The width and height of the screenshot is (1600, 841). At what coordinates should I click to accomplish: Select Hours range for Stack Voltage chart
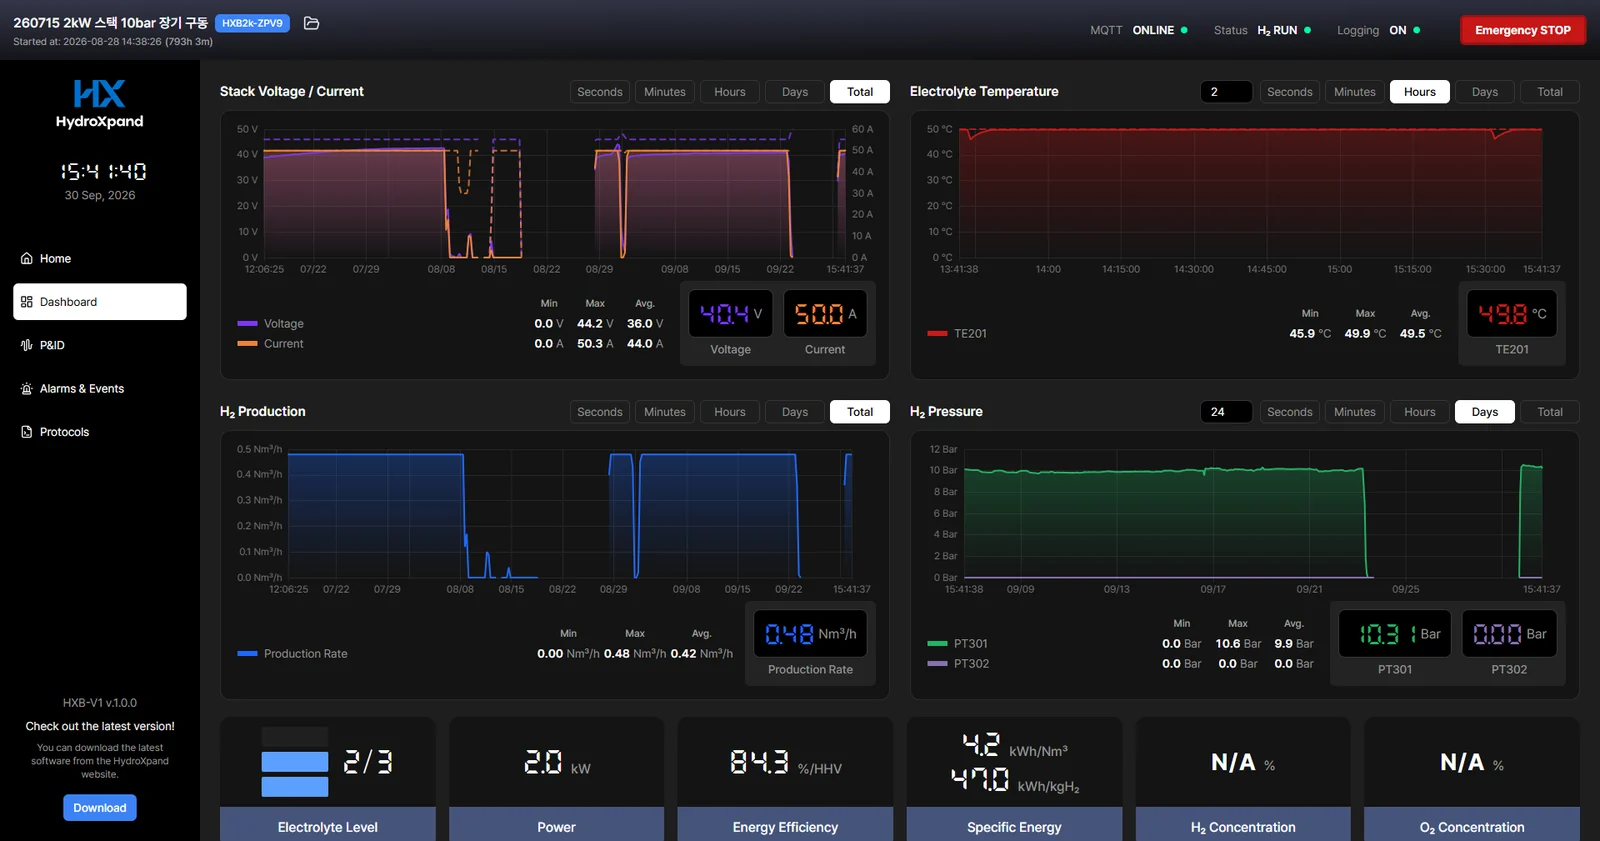(730, 92)
